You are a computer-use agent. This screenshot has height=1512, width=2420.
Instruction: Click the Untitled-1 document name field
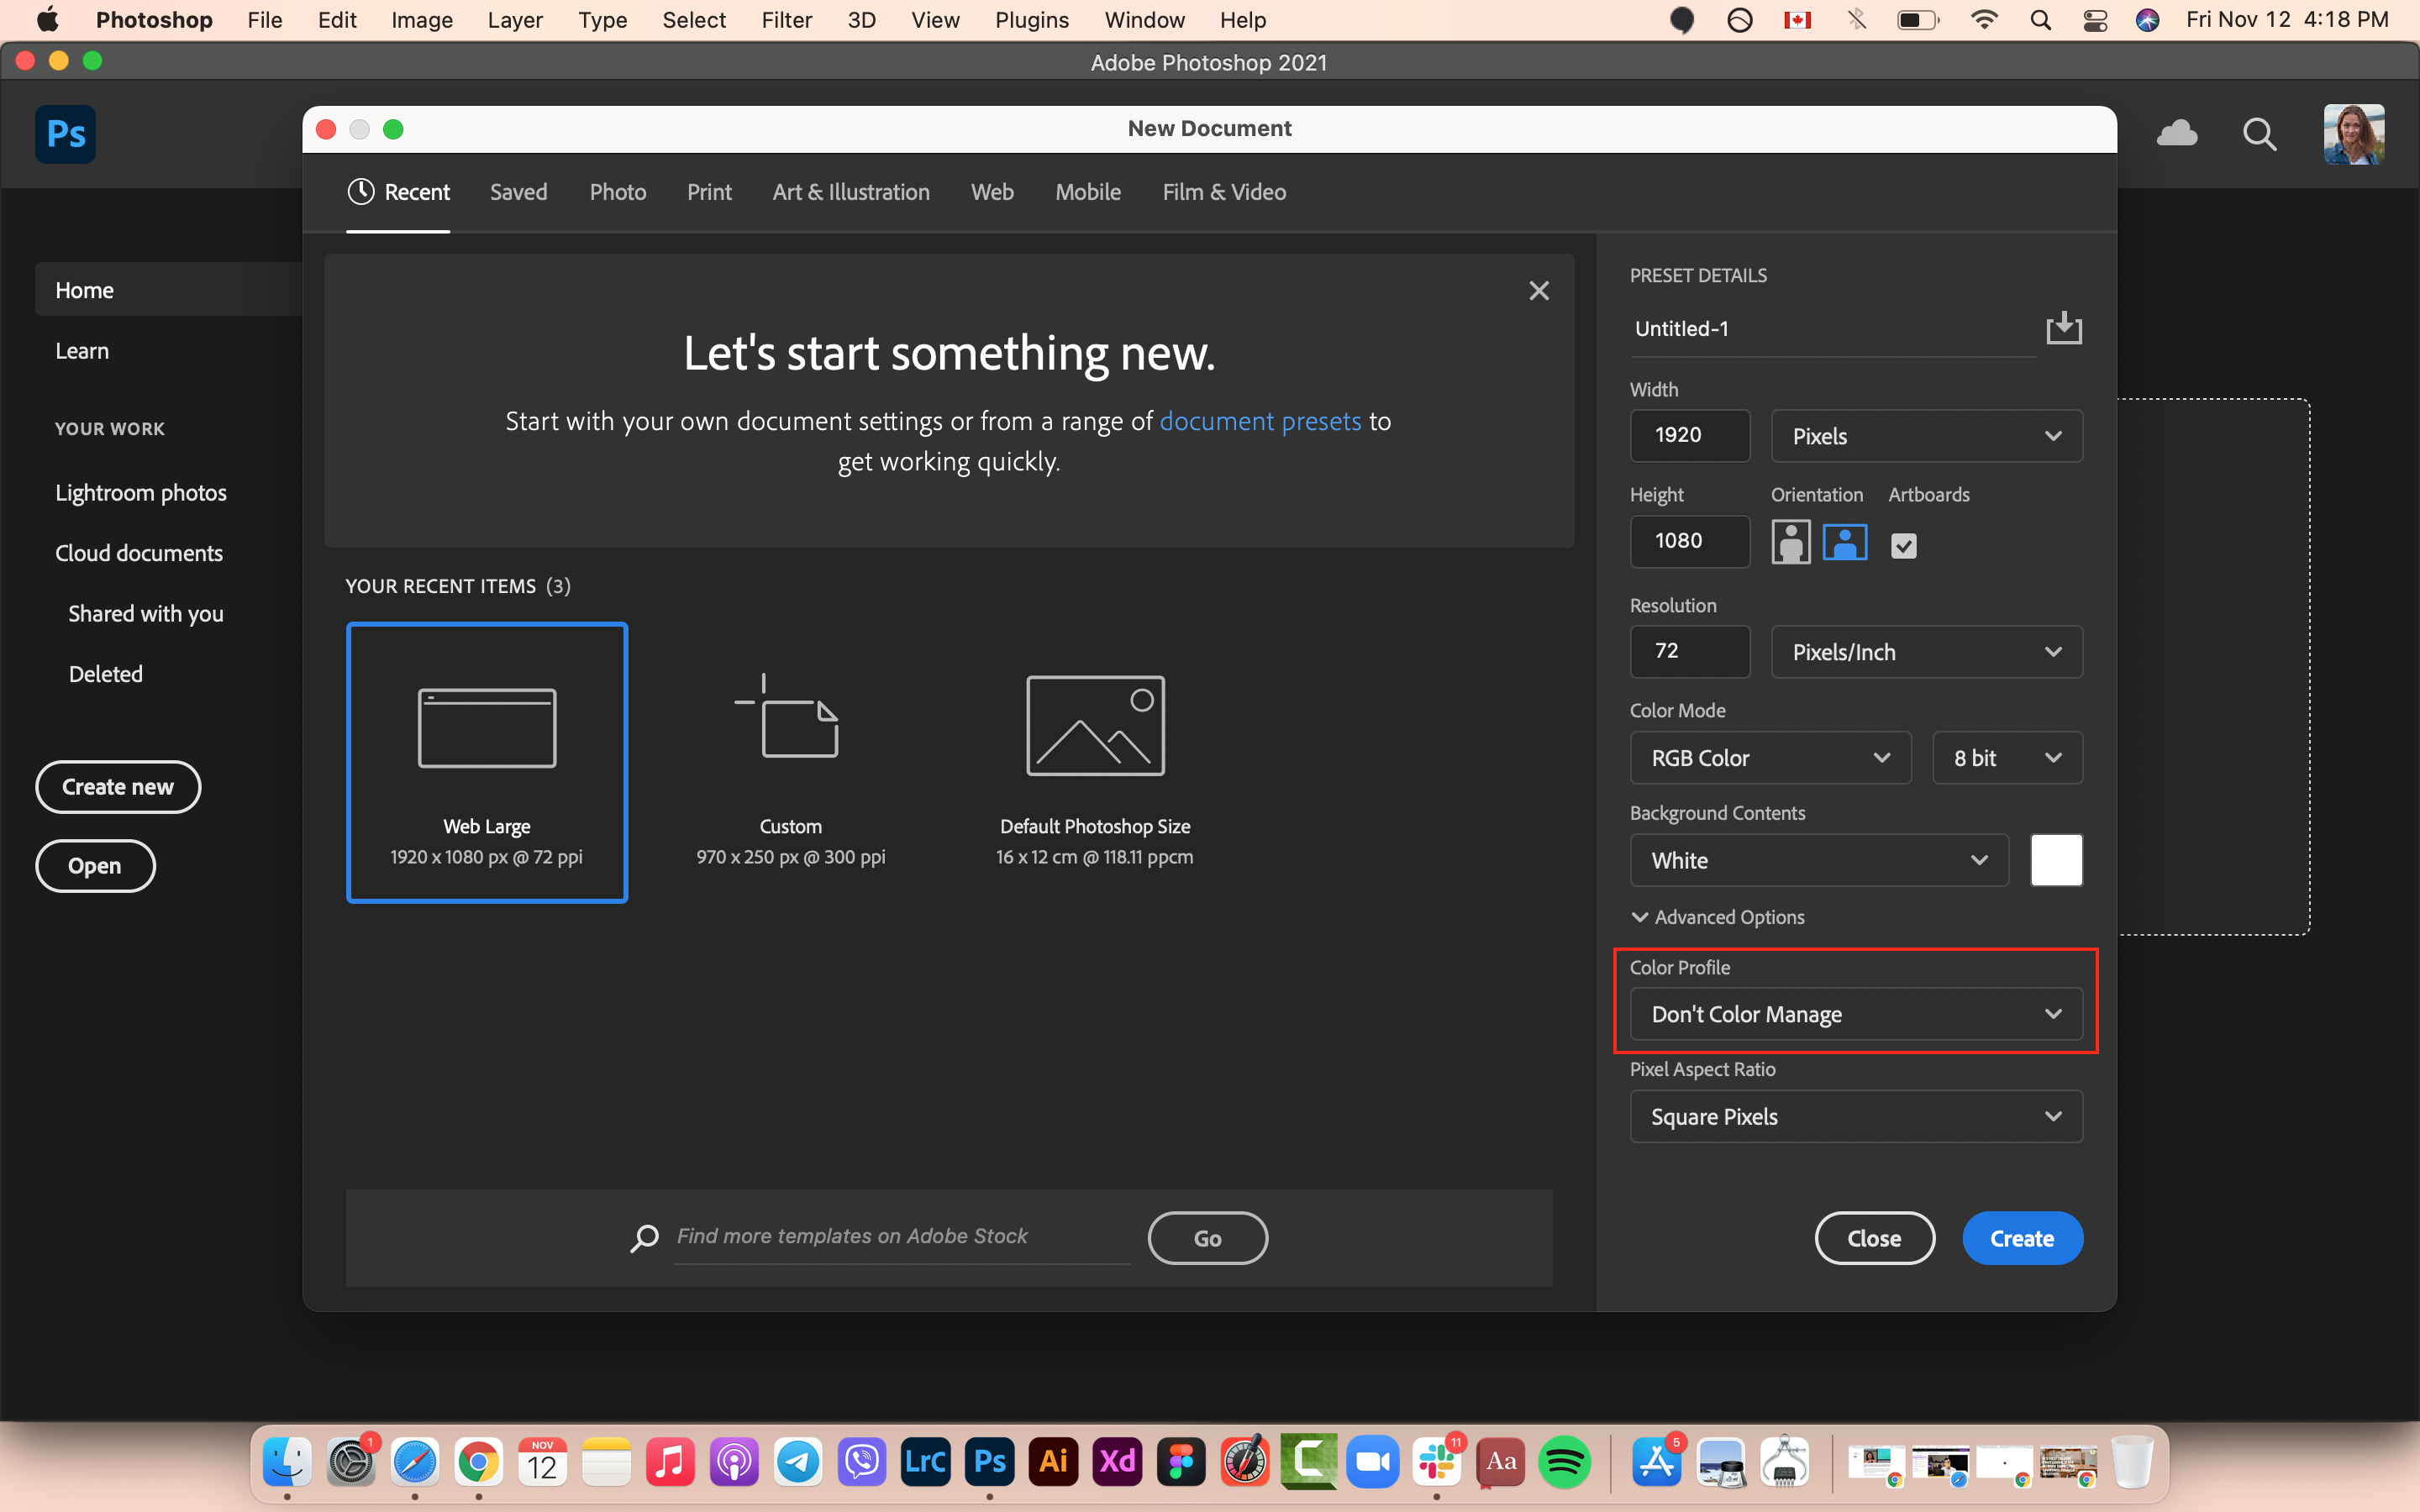click(x=1832, y=329)
